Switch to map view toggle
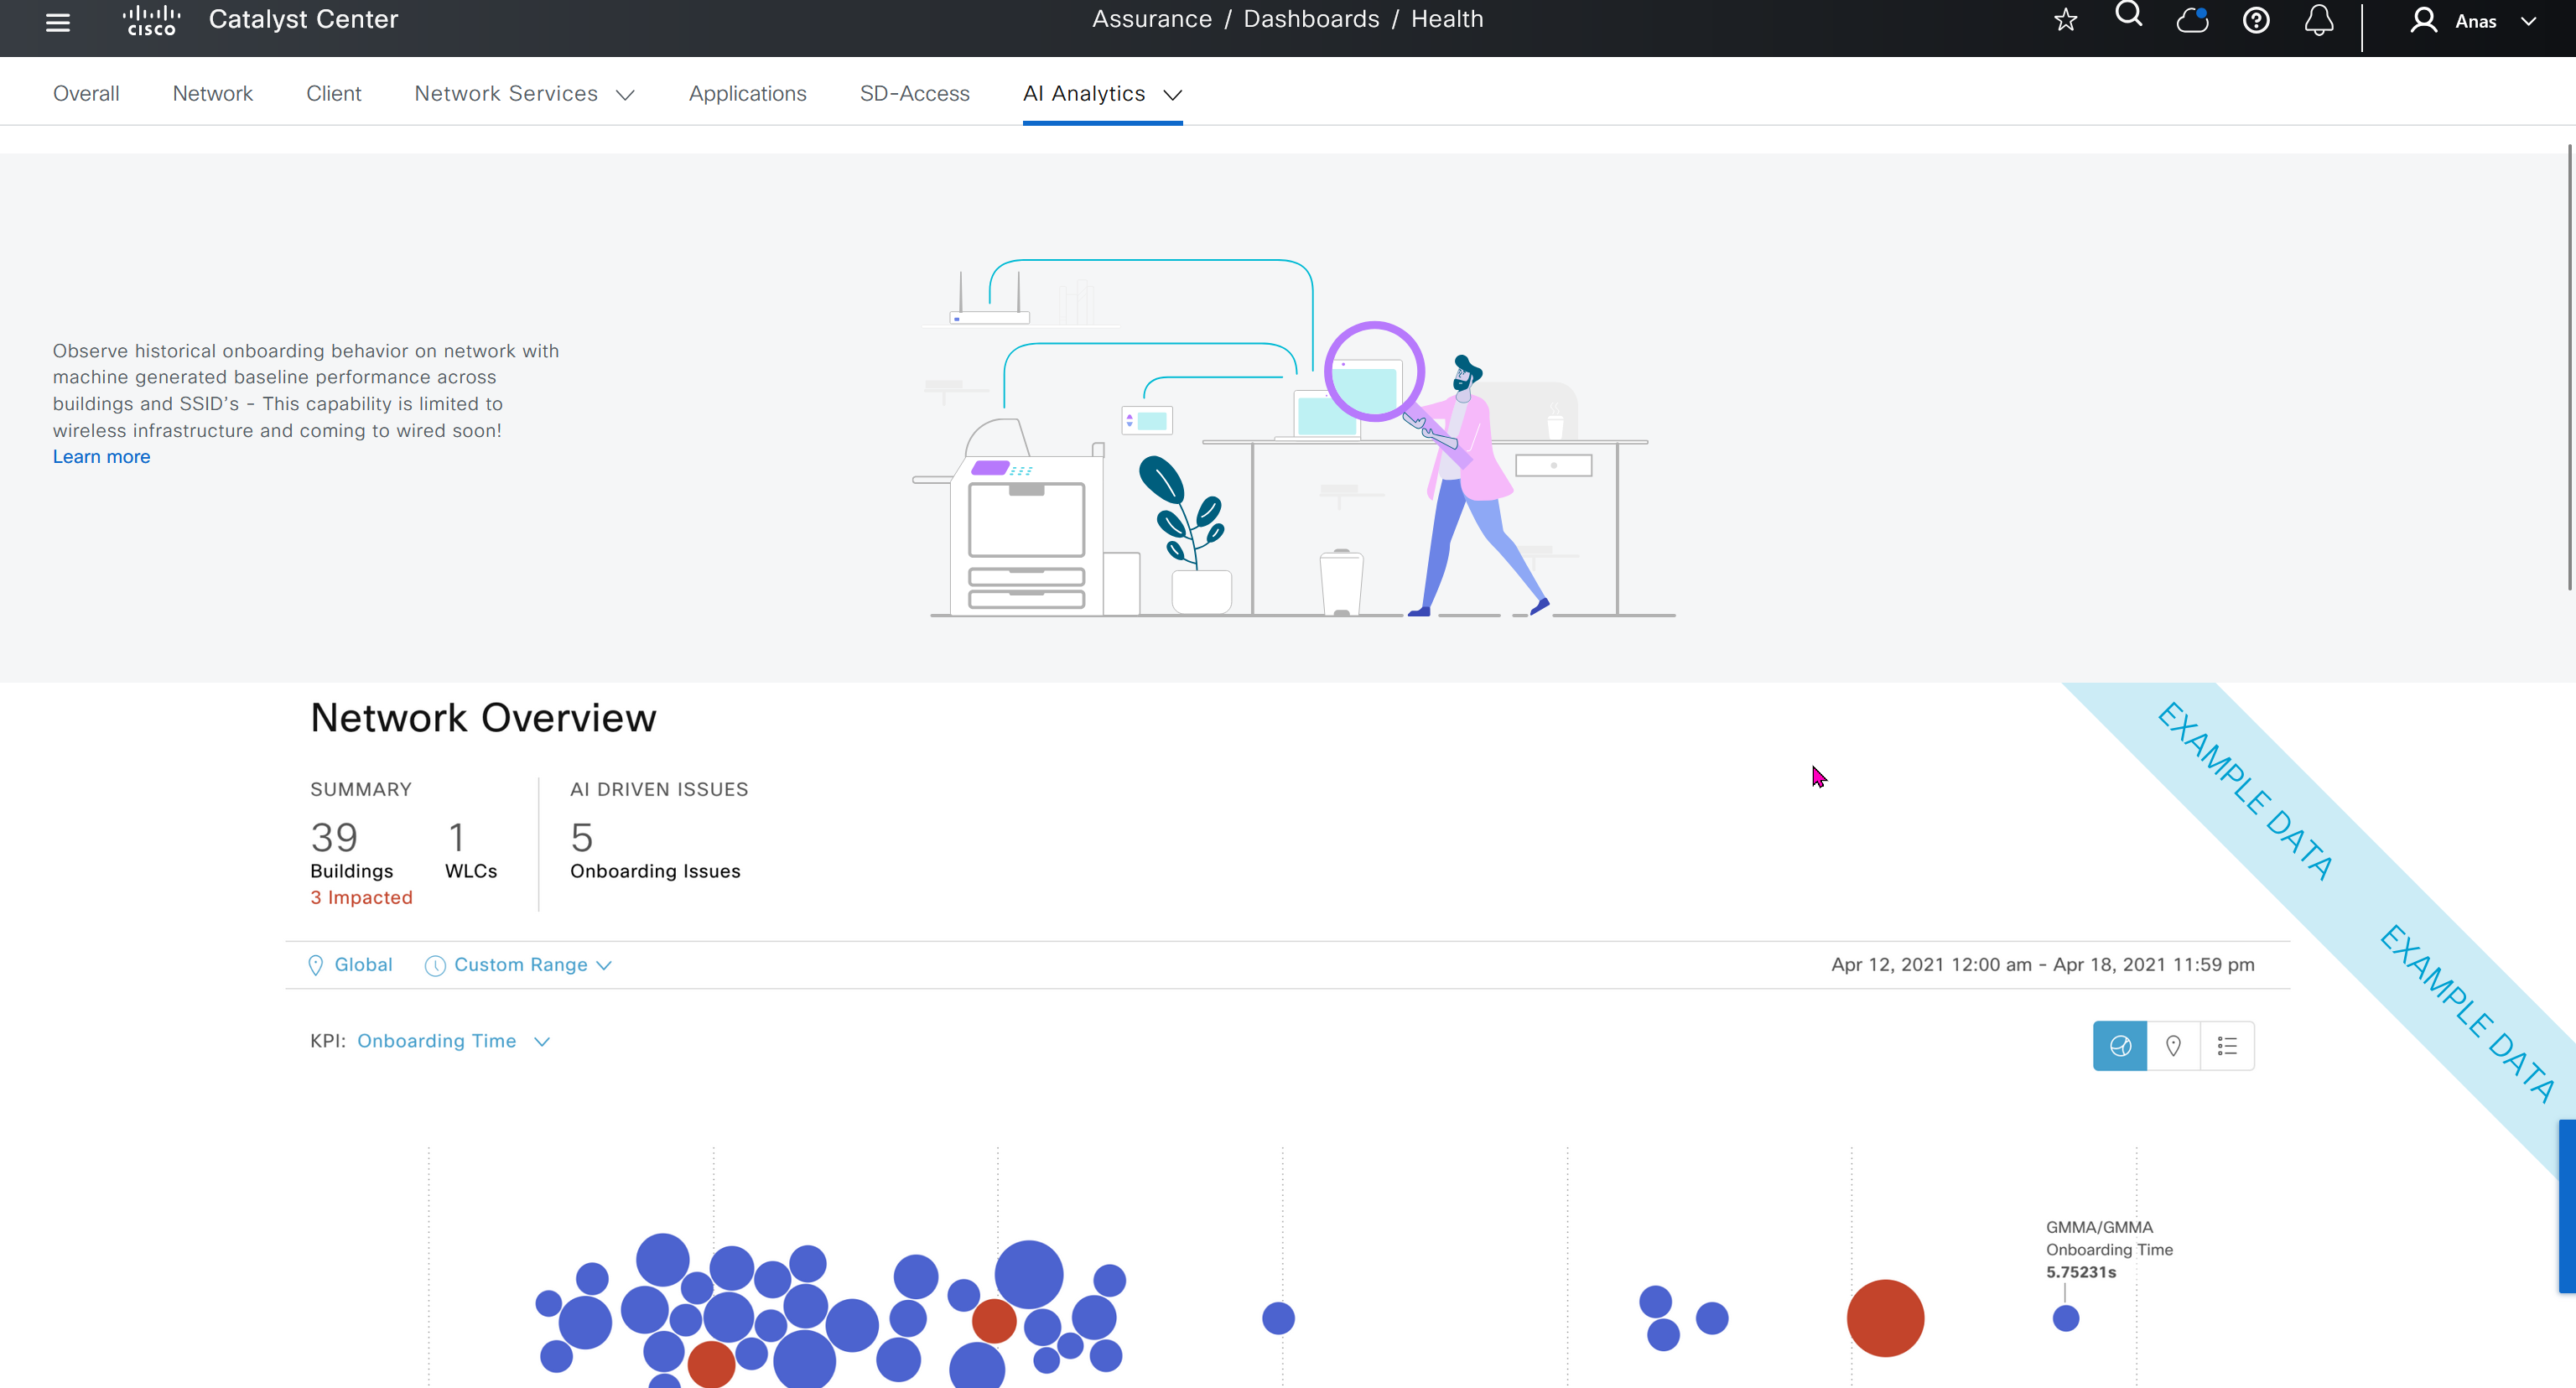Viewport: 2576px width, 1388px height. (2173, 1046)
